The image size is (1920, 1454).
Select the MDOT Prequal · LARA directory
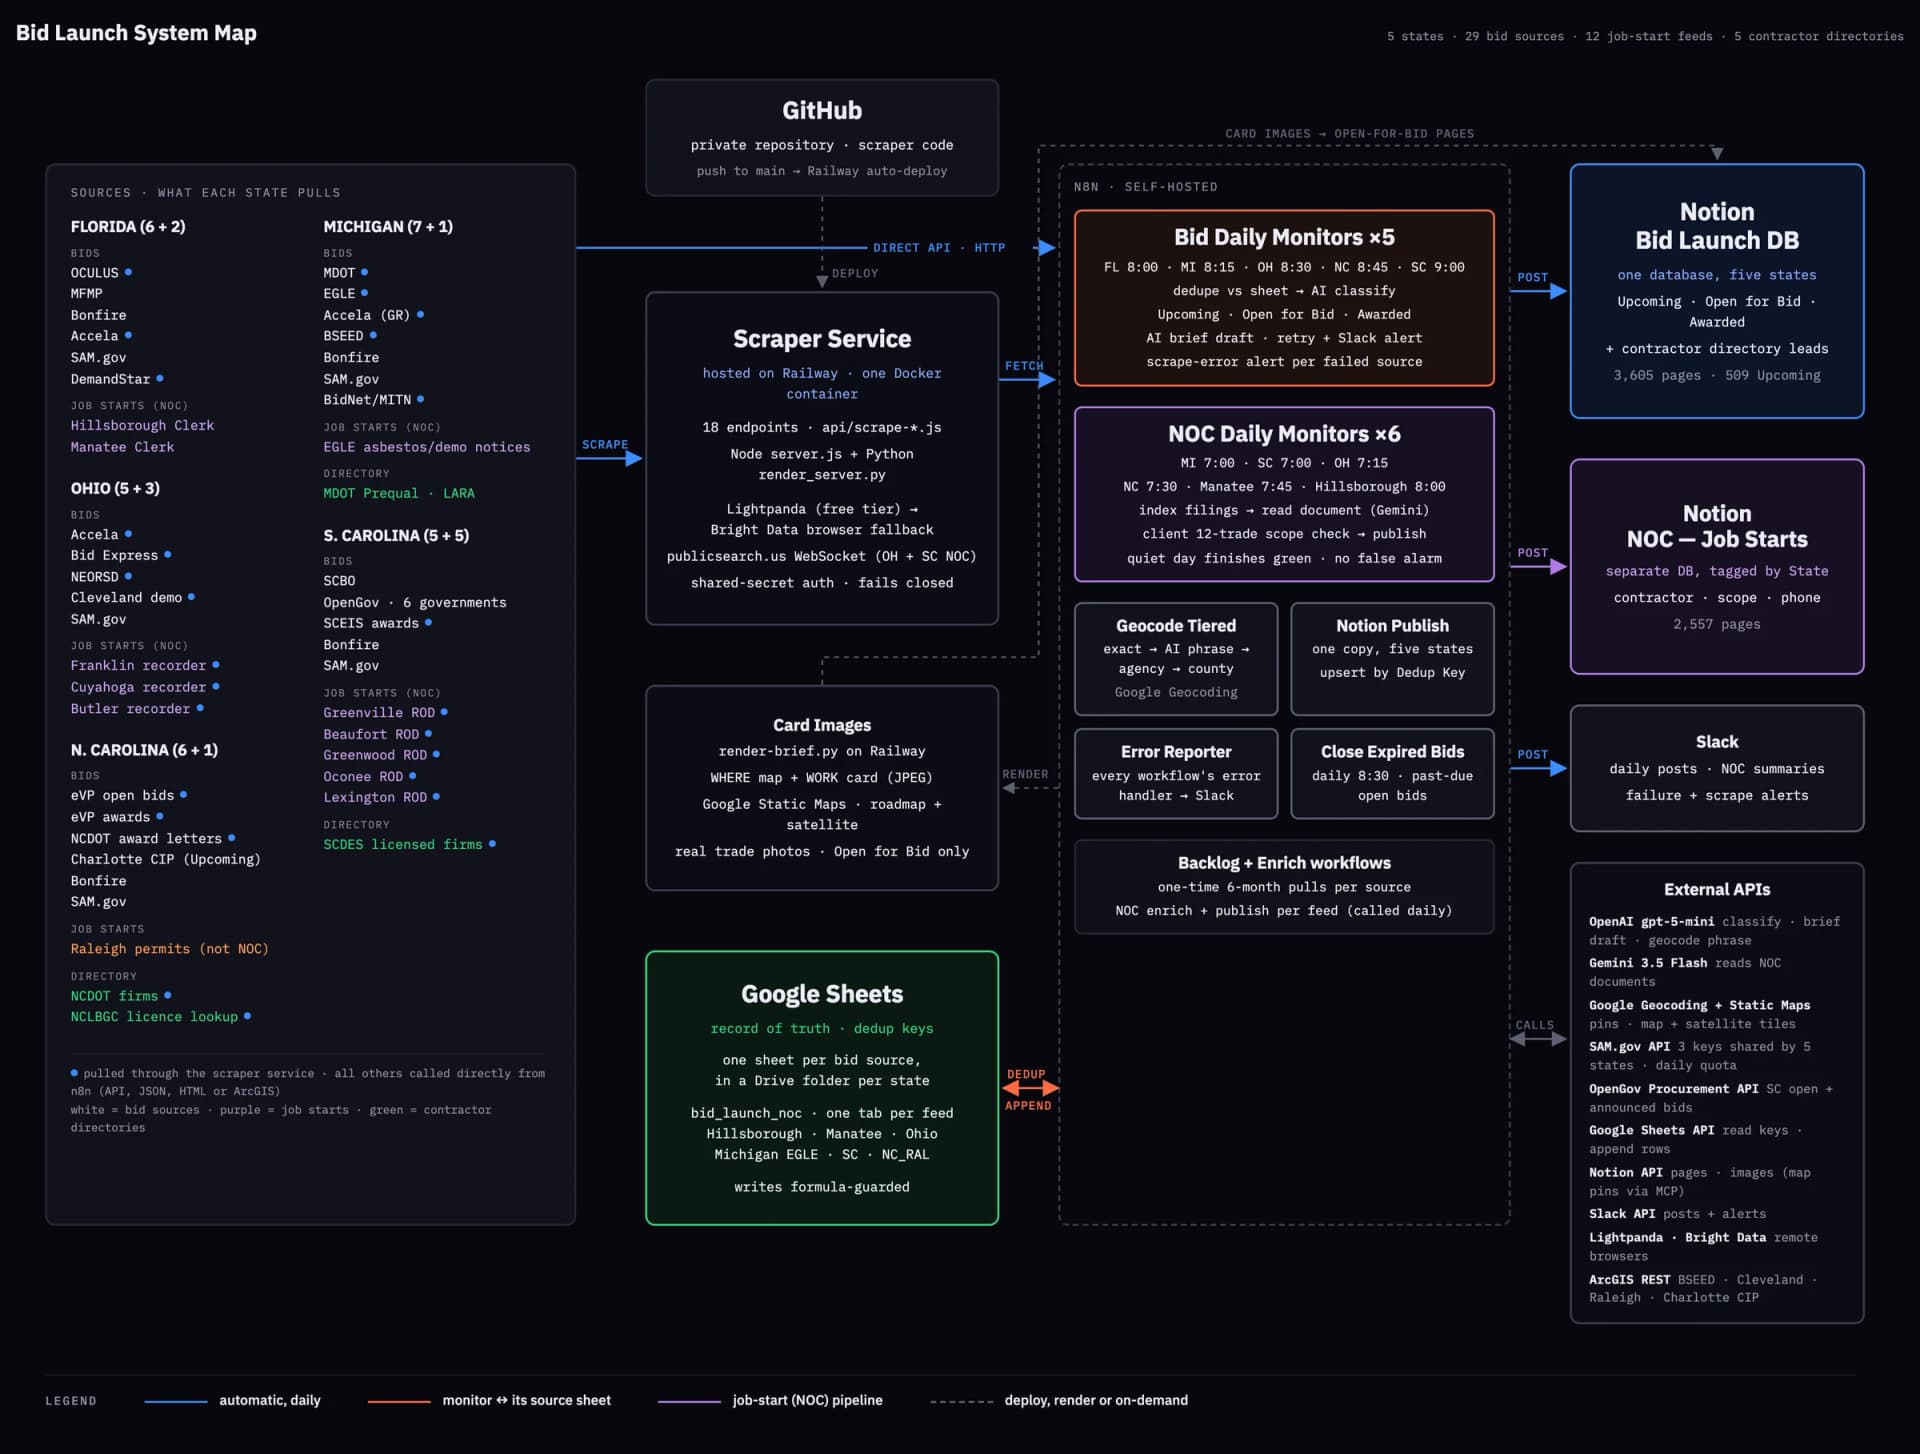click(399, 493)
